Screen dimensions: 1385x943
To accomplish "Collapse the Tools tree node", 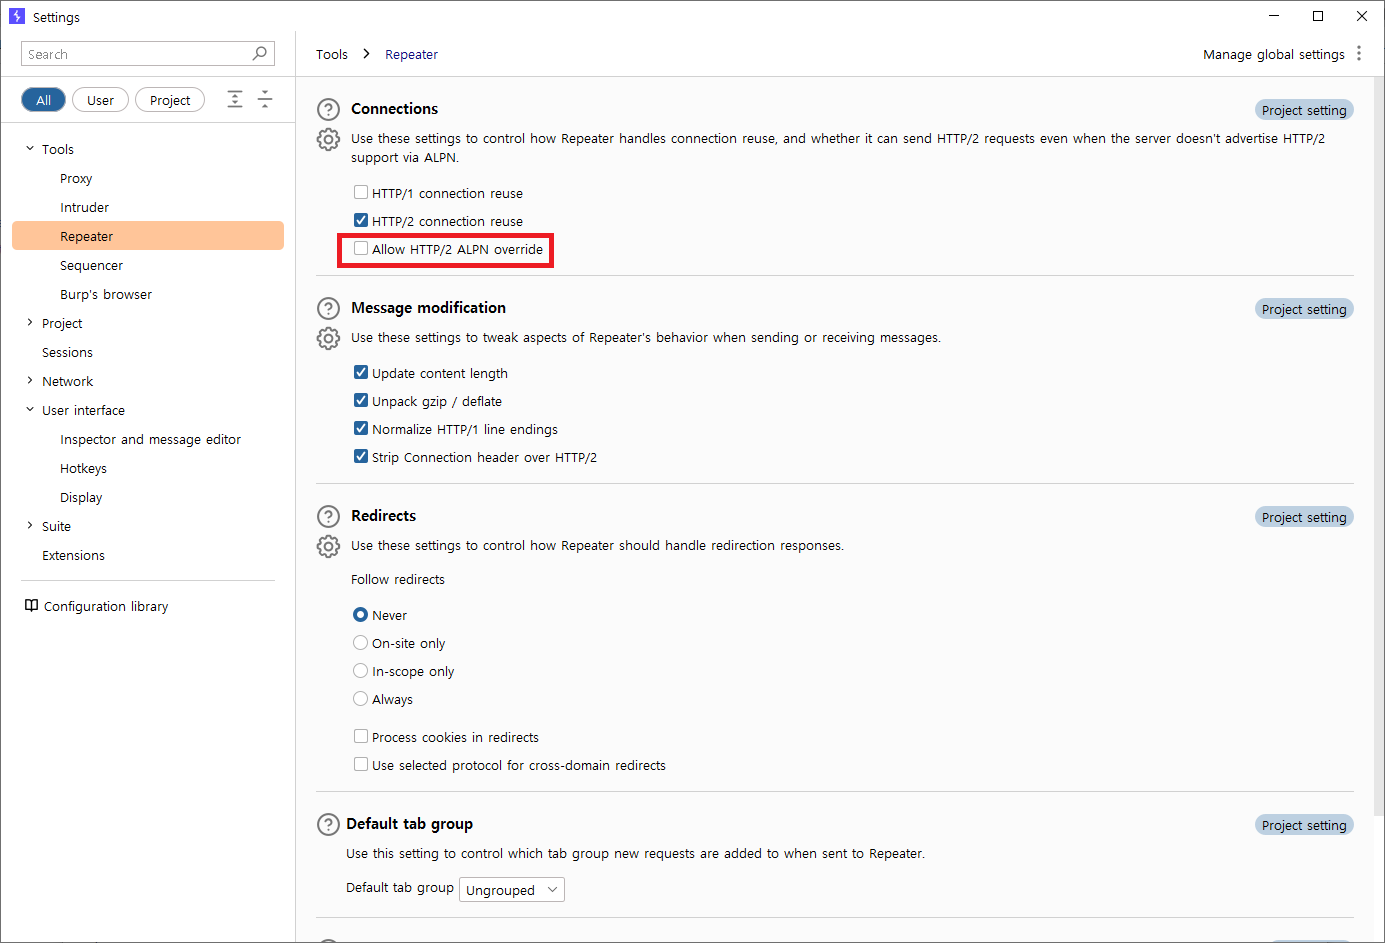I will coord(30,149).
